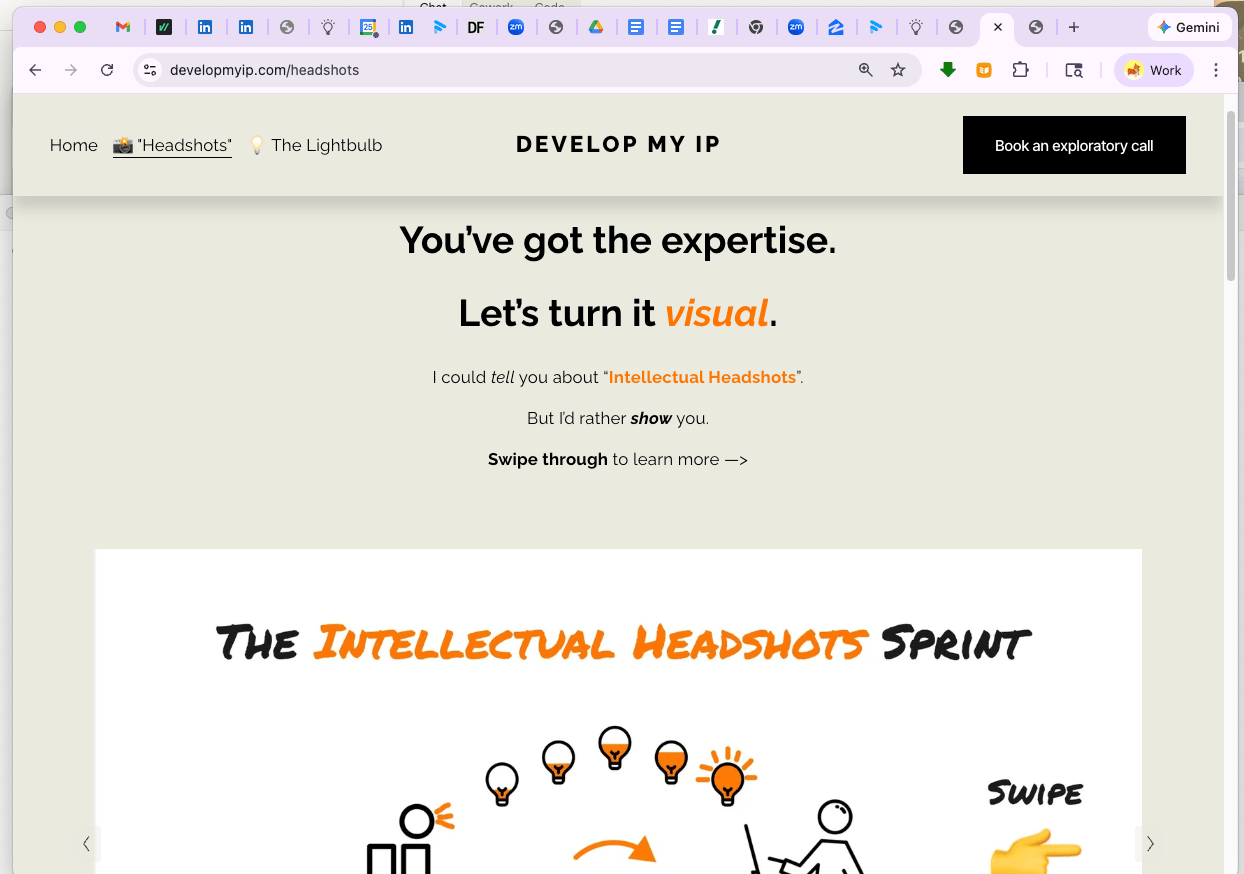1244x874 pixels.
Task: Open a new tab with plus button
Action: (x=1074, y=28)
